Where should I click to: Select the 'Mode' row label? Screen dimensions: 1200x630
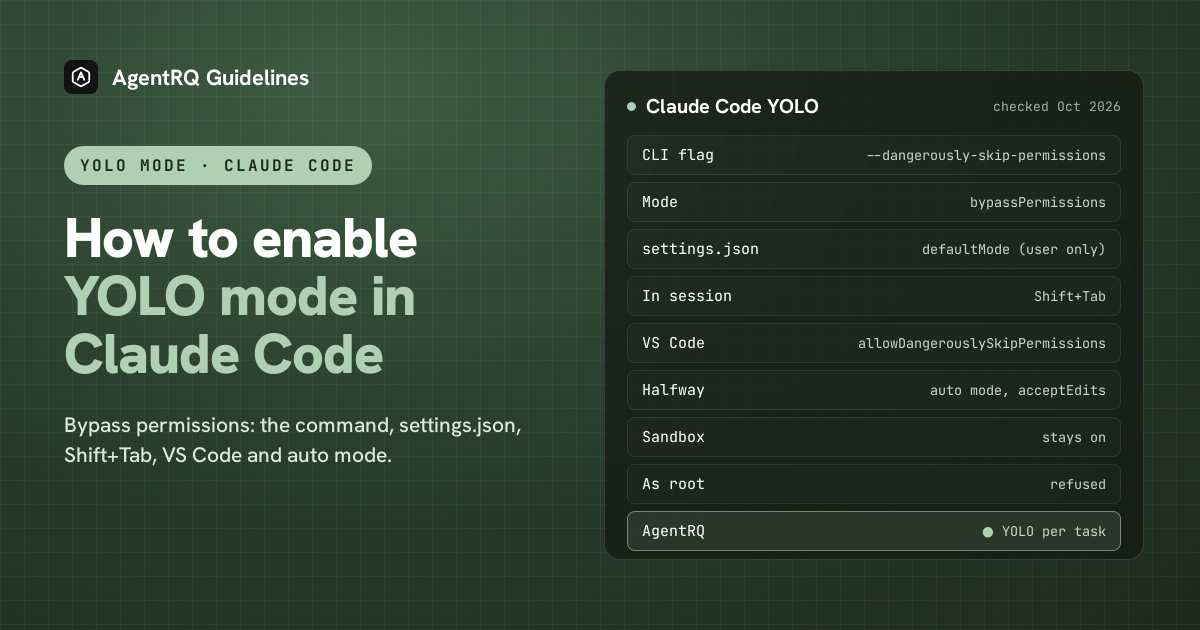[x=660, y=202]
